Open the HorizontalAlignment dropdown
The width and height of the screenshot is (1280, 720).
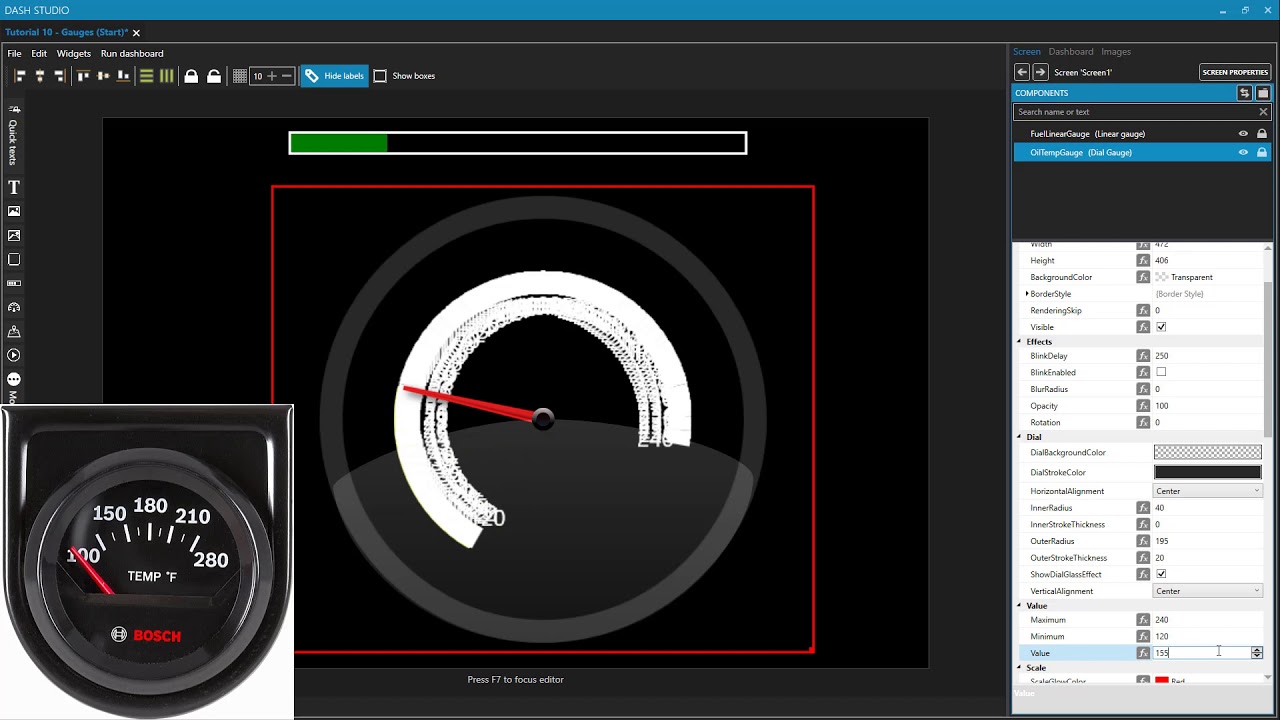tap(1208, 491)
